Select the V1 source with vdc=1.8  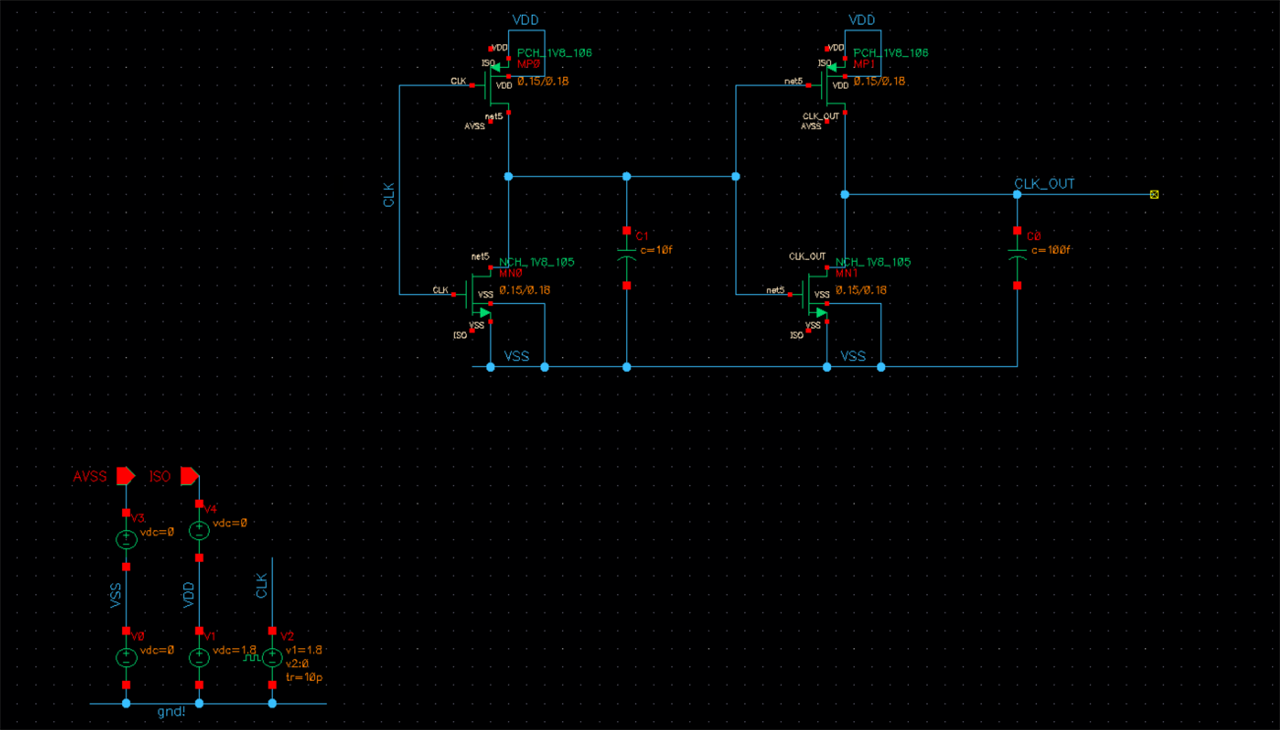point(199,657)
